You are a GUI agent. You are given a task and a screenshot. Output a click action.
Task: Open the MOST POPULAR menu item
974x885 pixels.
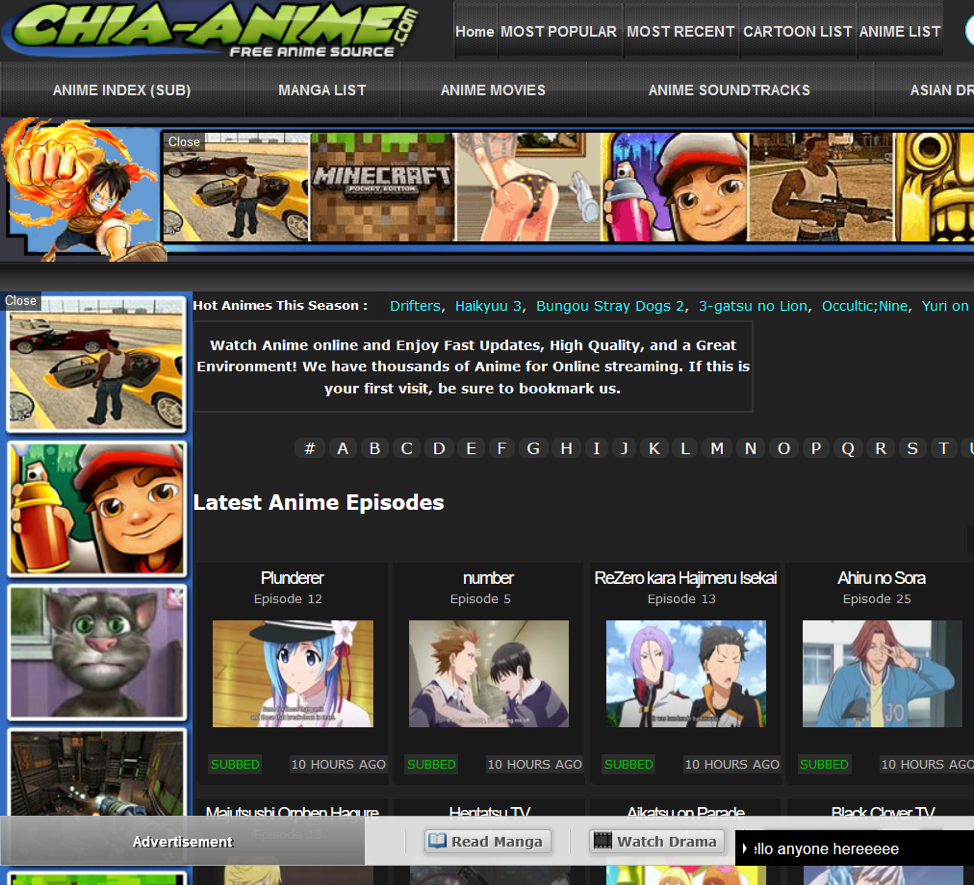click(x=558, y=32)
